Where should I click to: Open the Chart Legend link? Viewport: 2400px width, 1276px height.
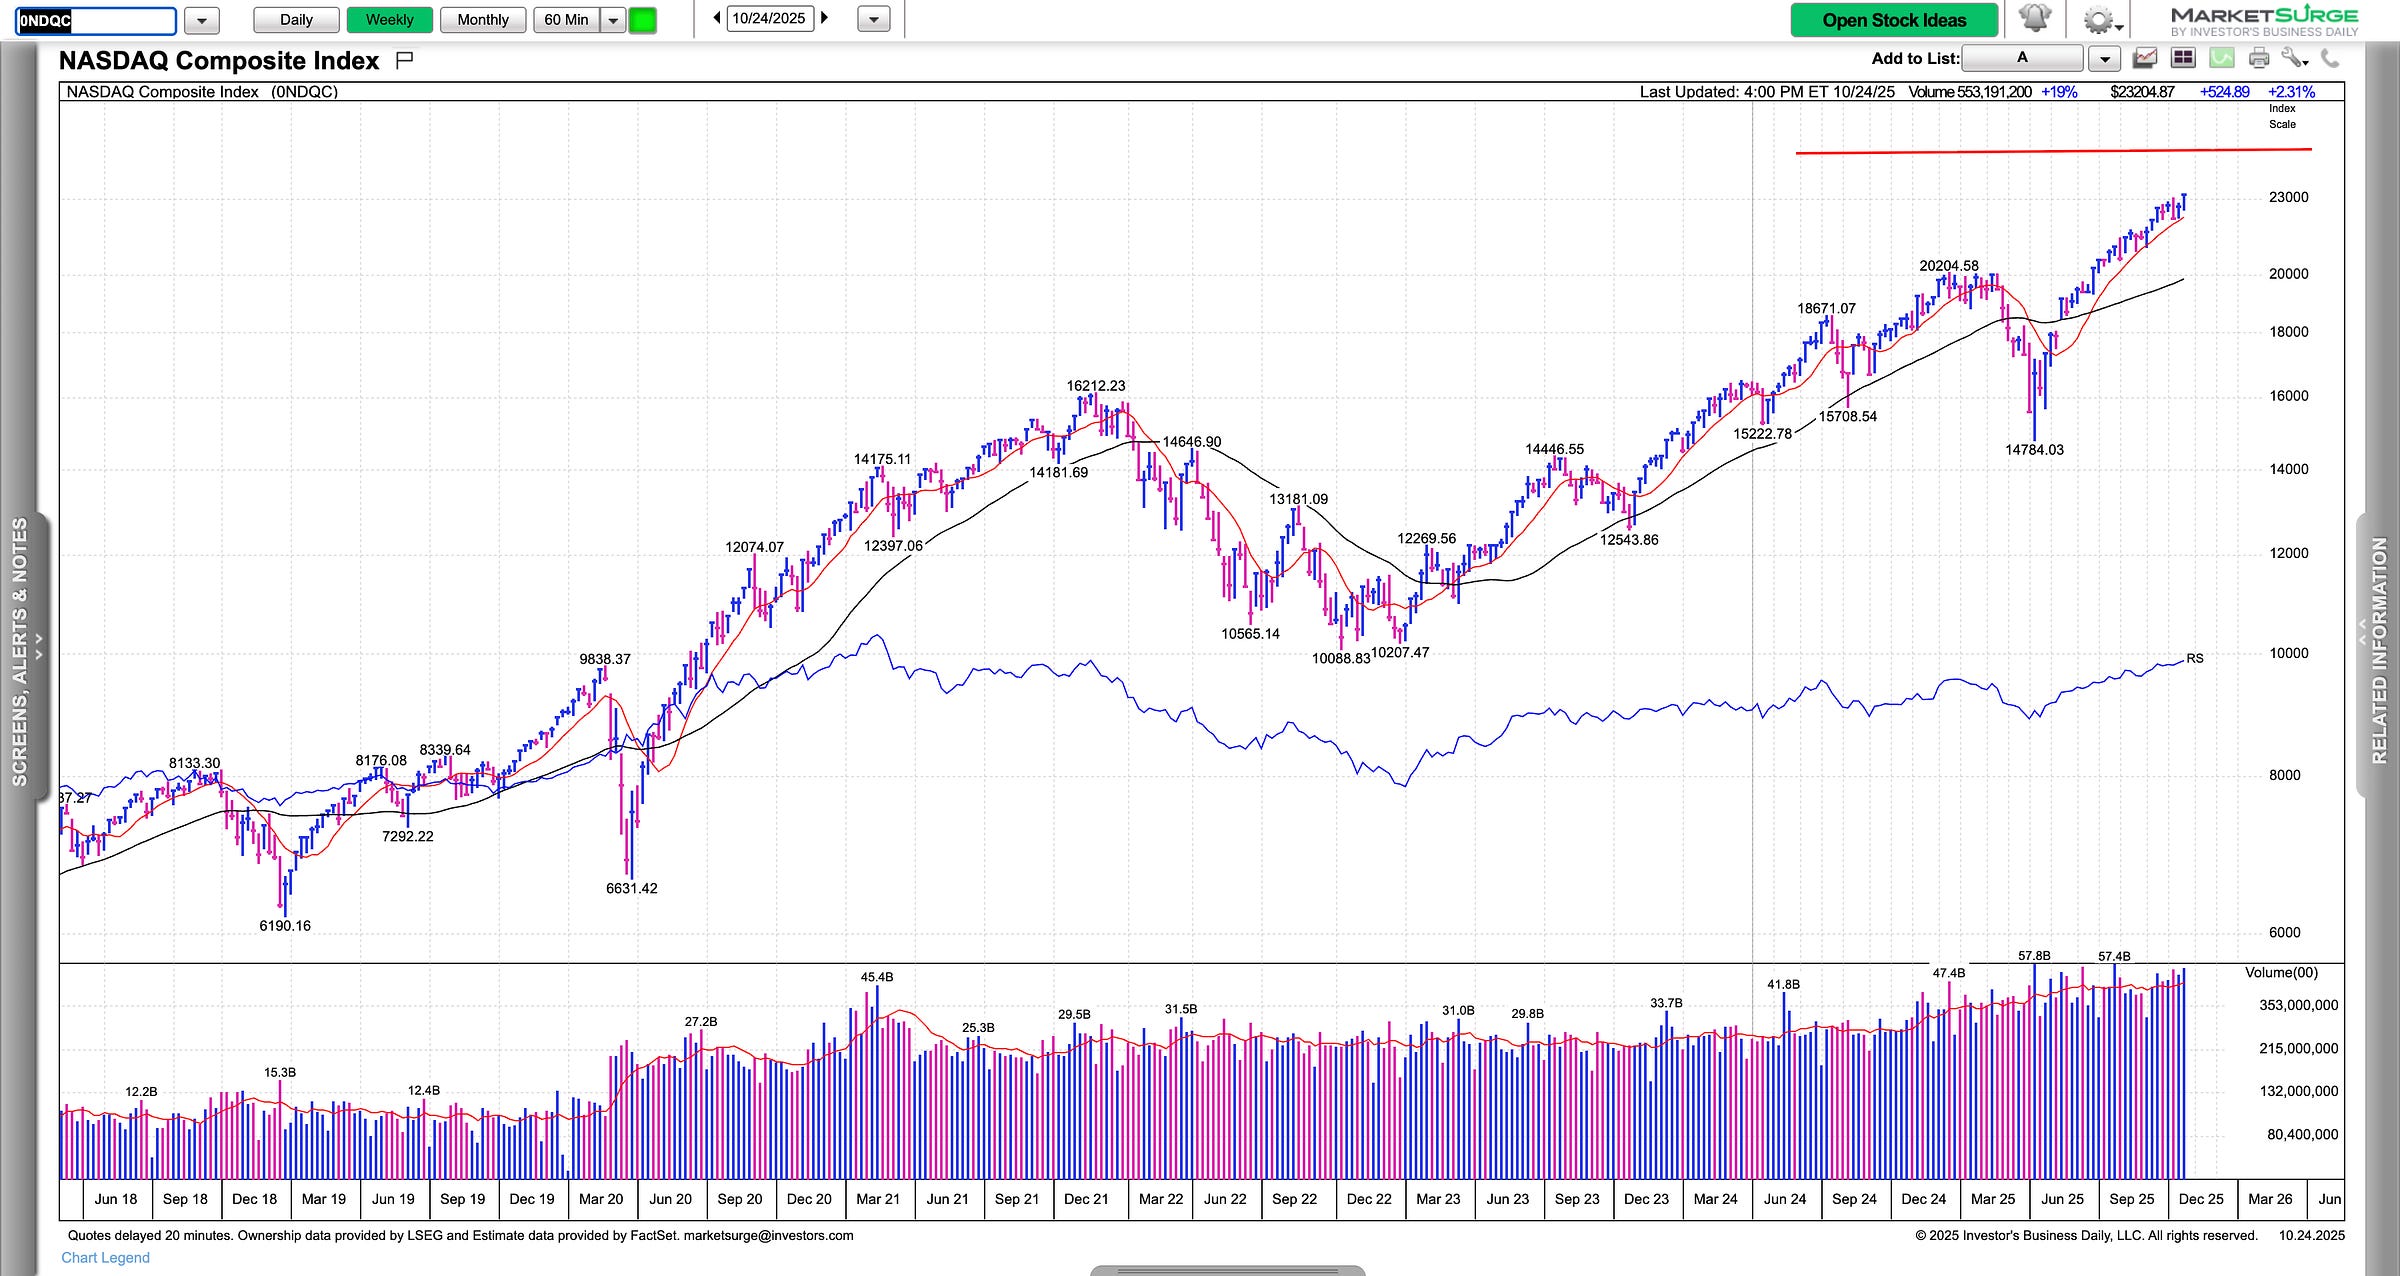105,1258
